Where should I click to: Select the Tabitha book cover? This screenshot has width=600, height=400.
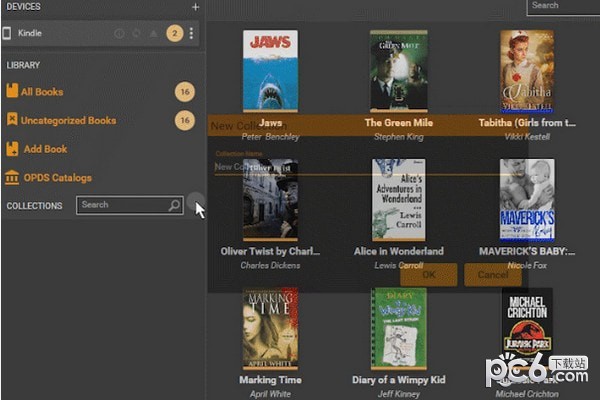click(x=527, y=71)
